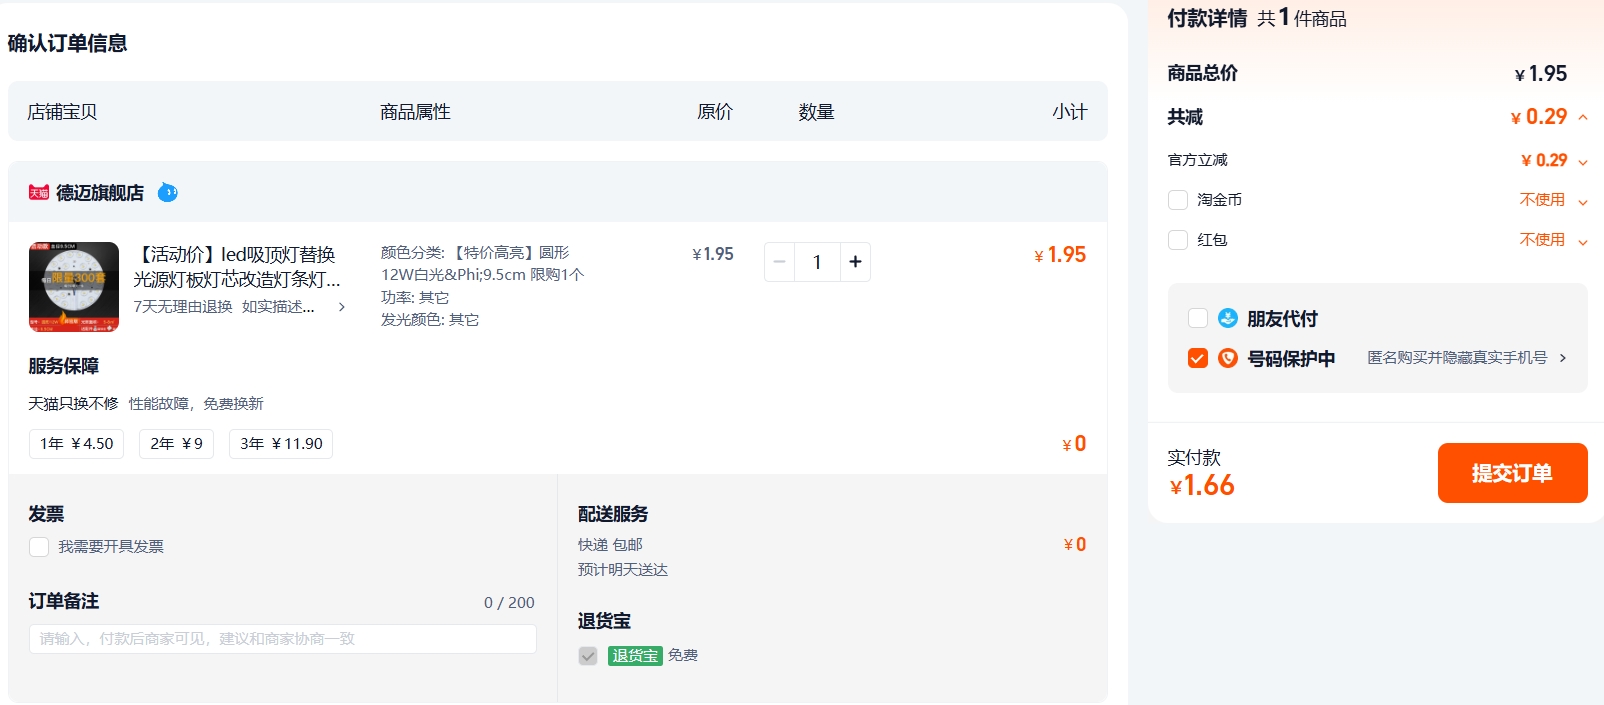Click the green 退货宝 badge
This screenshot has height=705, width=1604.
pyautogui.click(x=635, y=656)
